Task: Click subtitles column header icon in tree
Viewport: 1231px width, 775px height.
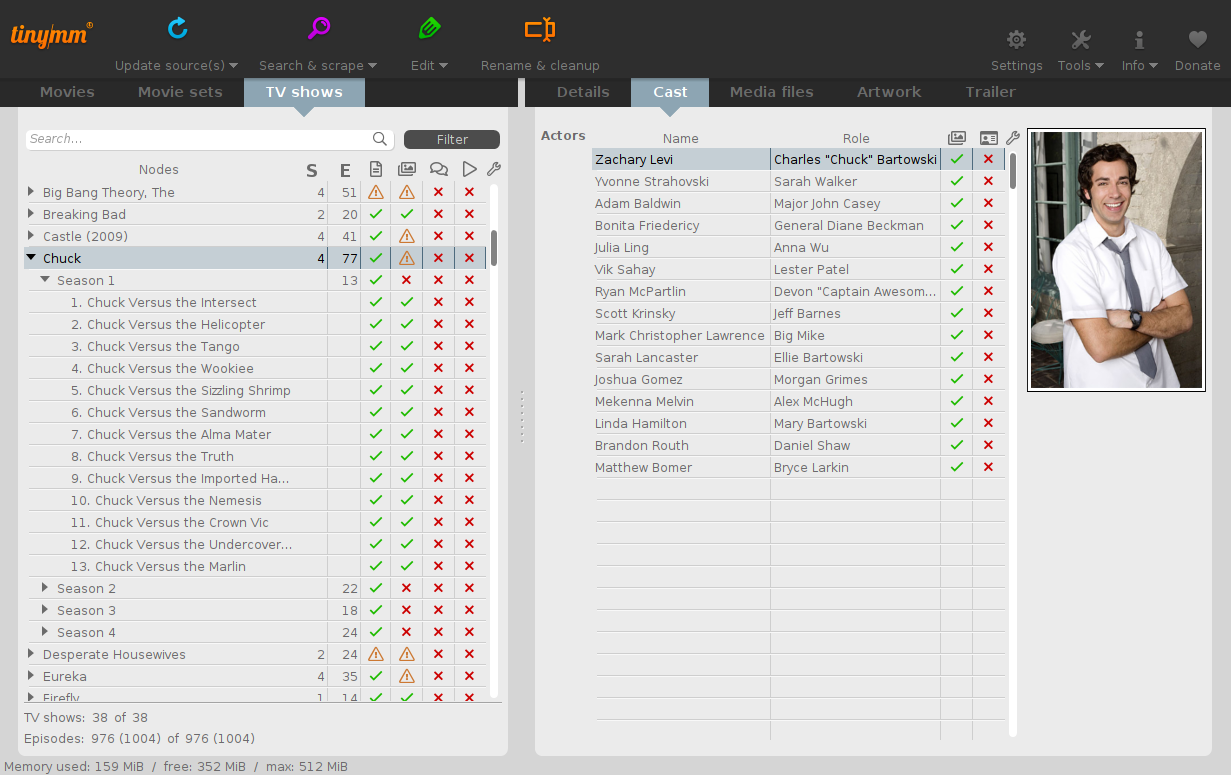Action: 438,169
